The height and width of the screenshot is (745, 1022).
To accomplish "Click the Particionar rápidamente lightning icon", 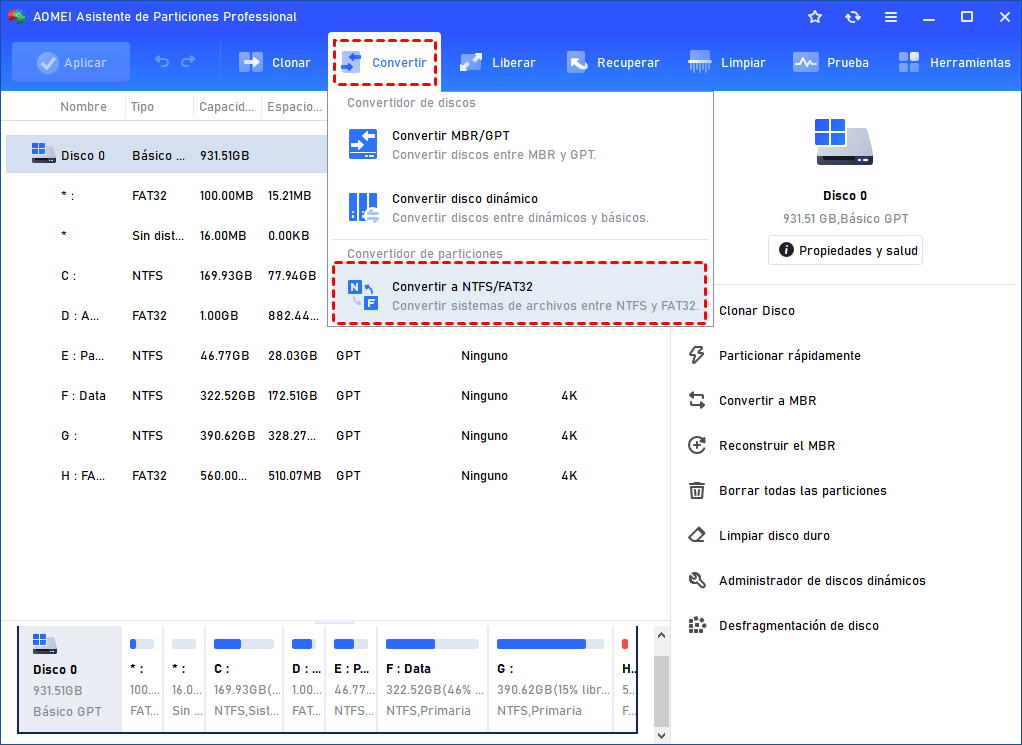I will click(x=697, y=355).
